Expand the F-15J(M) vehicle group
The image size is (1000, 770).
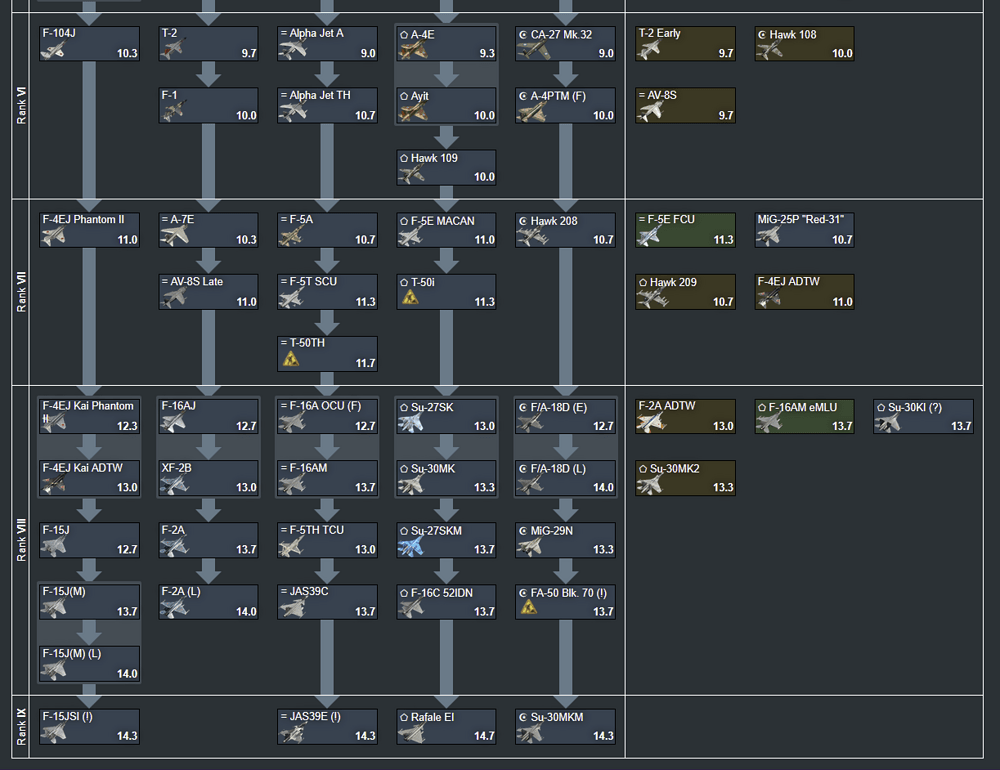[89, 602]
